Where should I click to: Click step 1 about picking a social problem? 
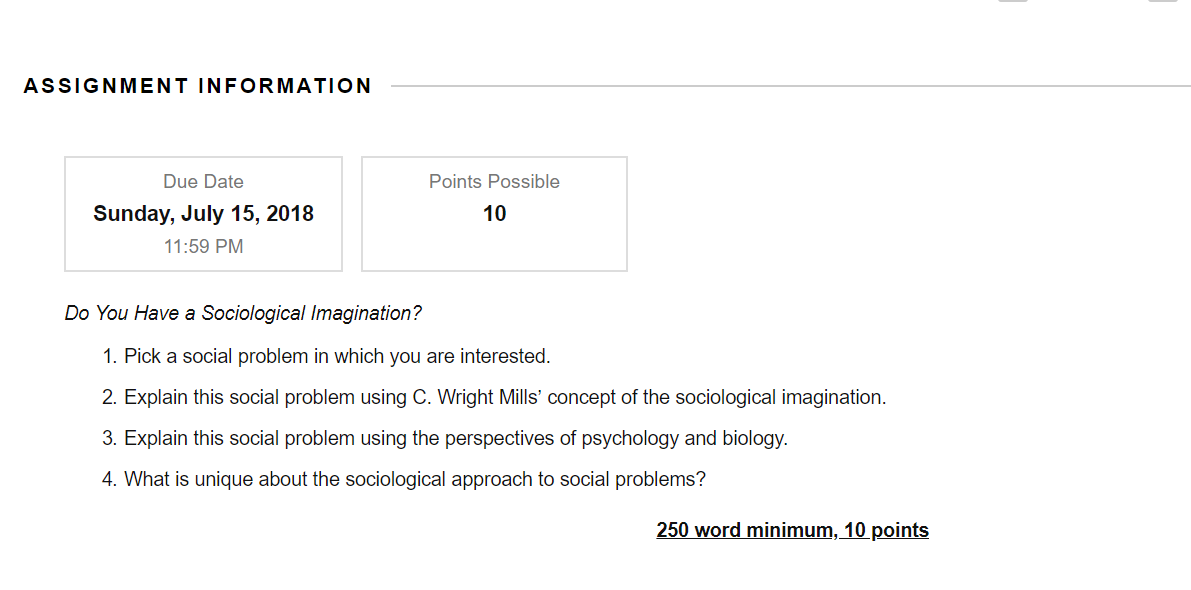[326, 356]
